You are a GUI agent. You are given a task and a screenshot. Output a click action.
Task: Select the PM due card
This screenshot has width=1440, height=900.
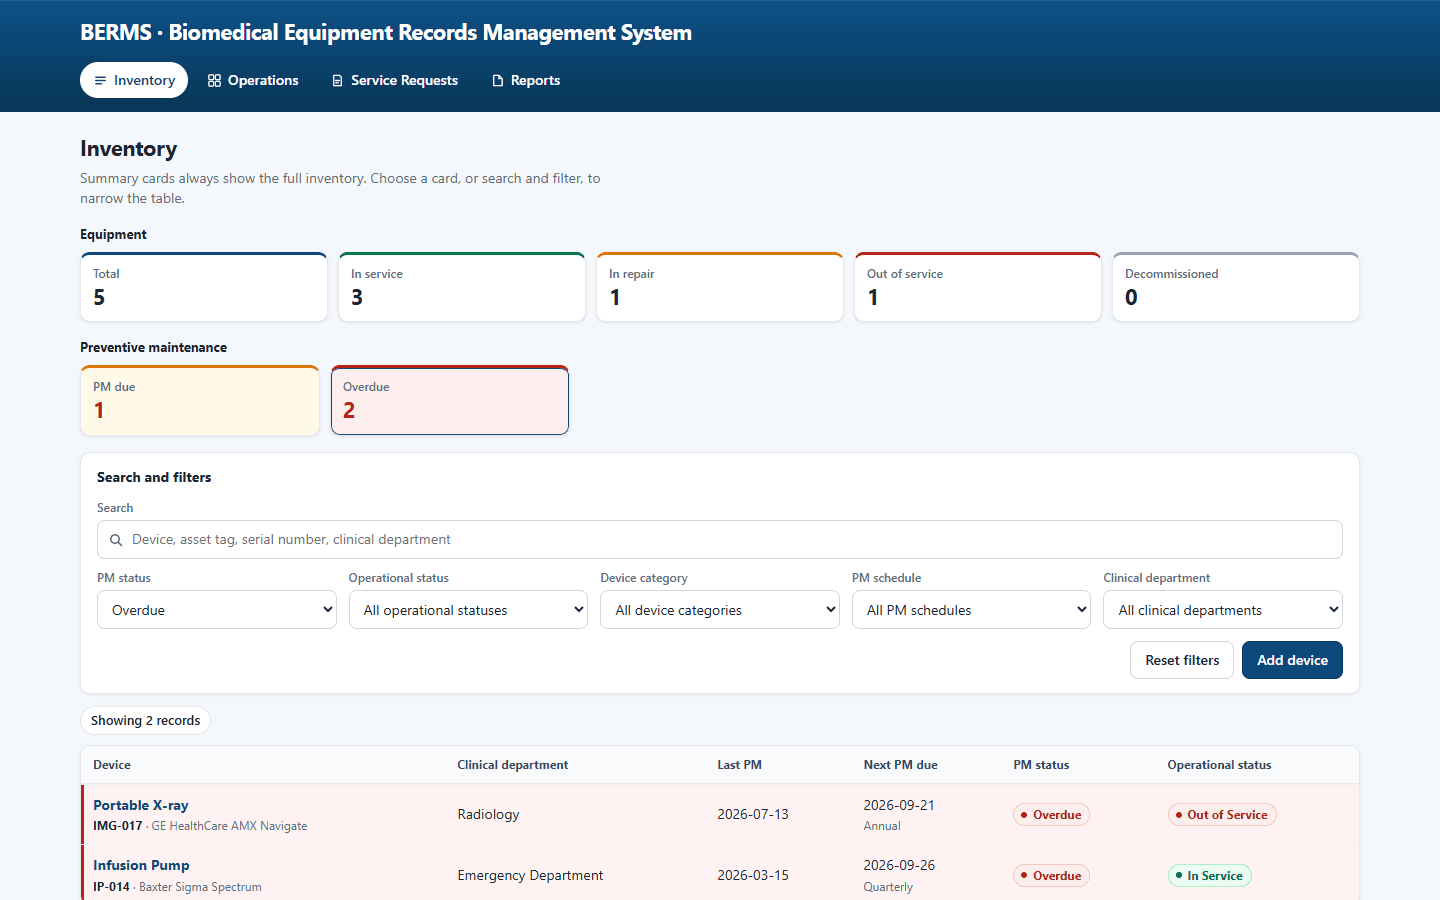click(200, 400)
